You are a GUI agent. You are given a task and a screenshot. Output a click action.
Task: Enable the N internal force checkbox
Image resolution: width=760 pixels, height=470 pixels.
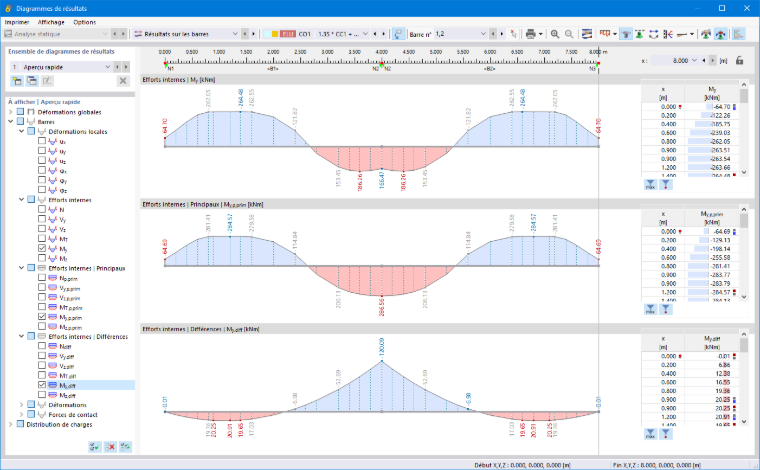click(42, 209)
